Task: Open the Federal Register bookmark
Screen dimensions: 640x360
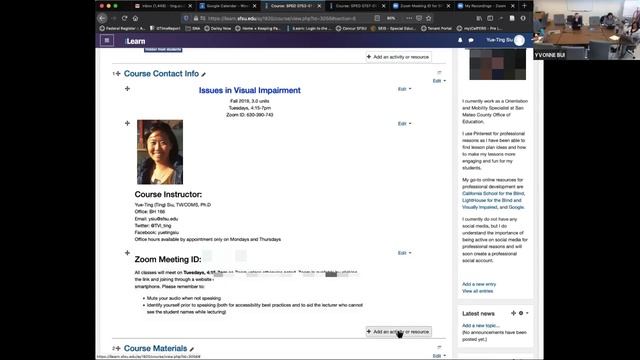Action: click(122, 29)
